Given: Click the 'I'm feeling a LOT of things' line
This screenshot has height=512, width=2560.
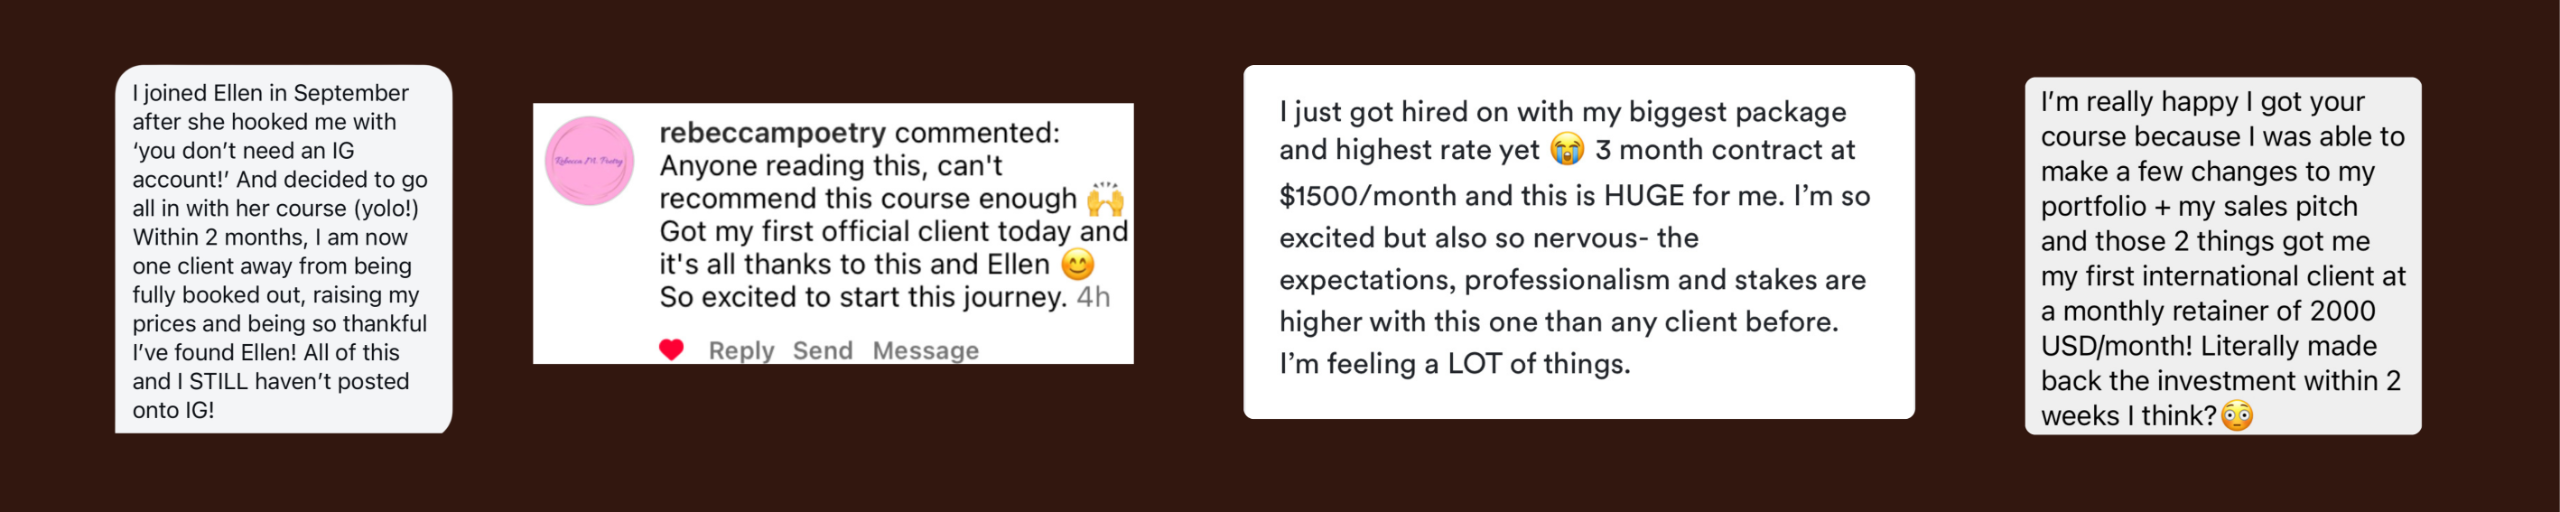Looking at the screenshot, I should pyautogui.click(x=1454, y=364).
